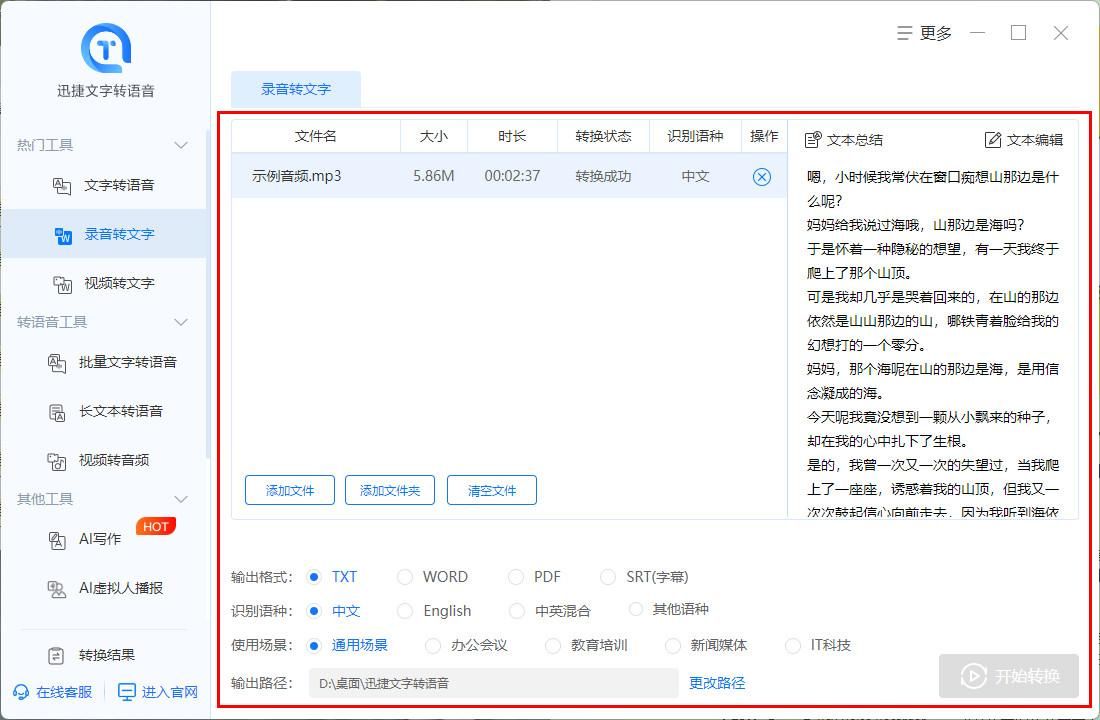
Task: Click the 文字转语音 sidebar icon
Action: tap(62, 186)
